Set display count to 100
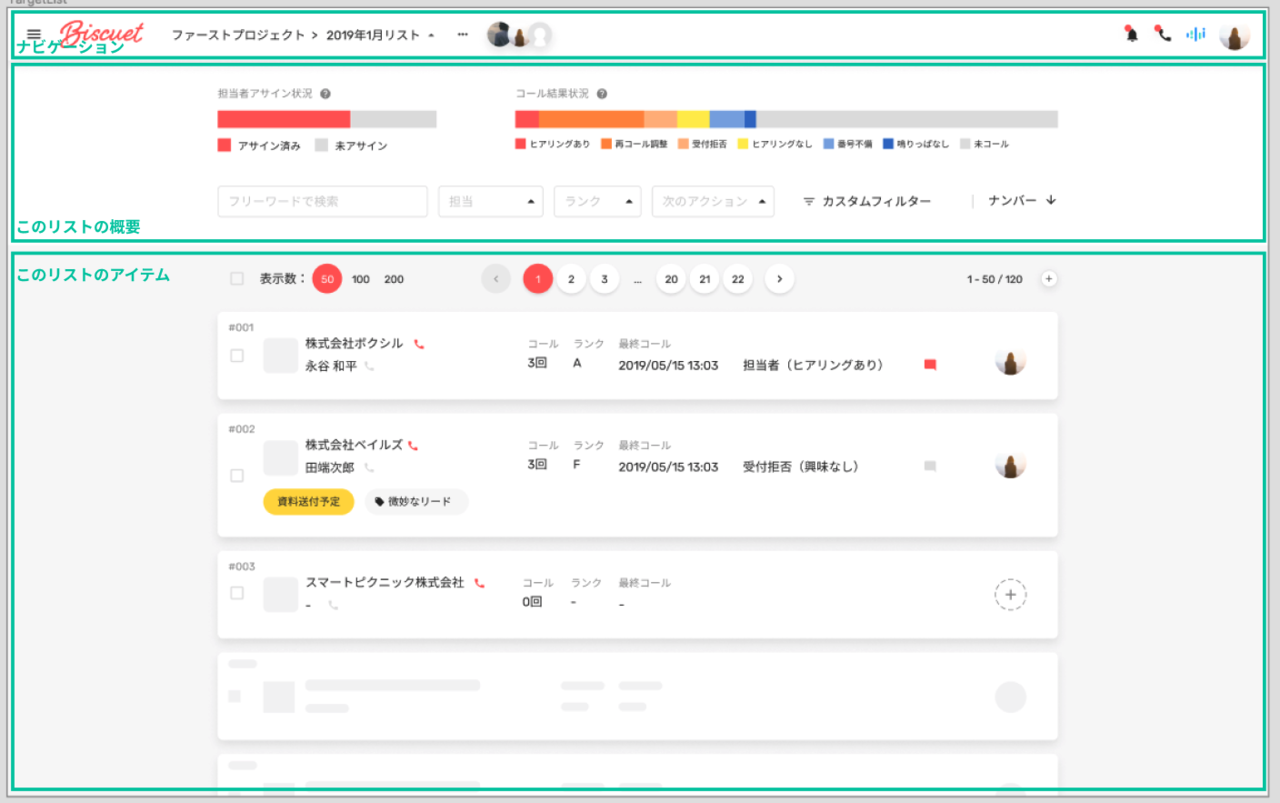 [x=361, y=279]
